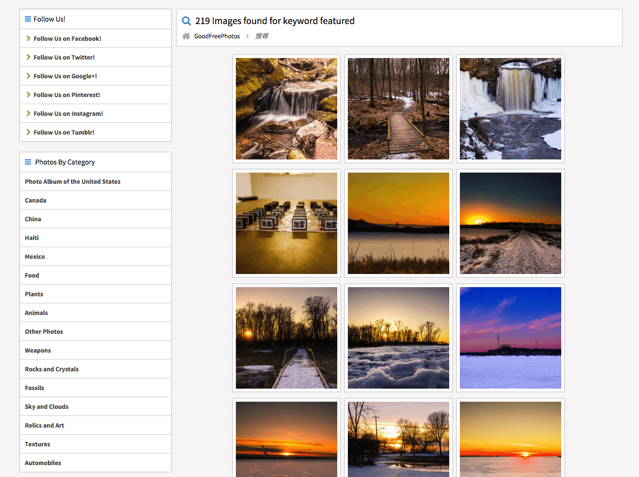Select the Weapons category
The width and height of the screenshot is (639, 477).
[37, 350]
